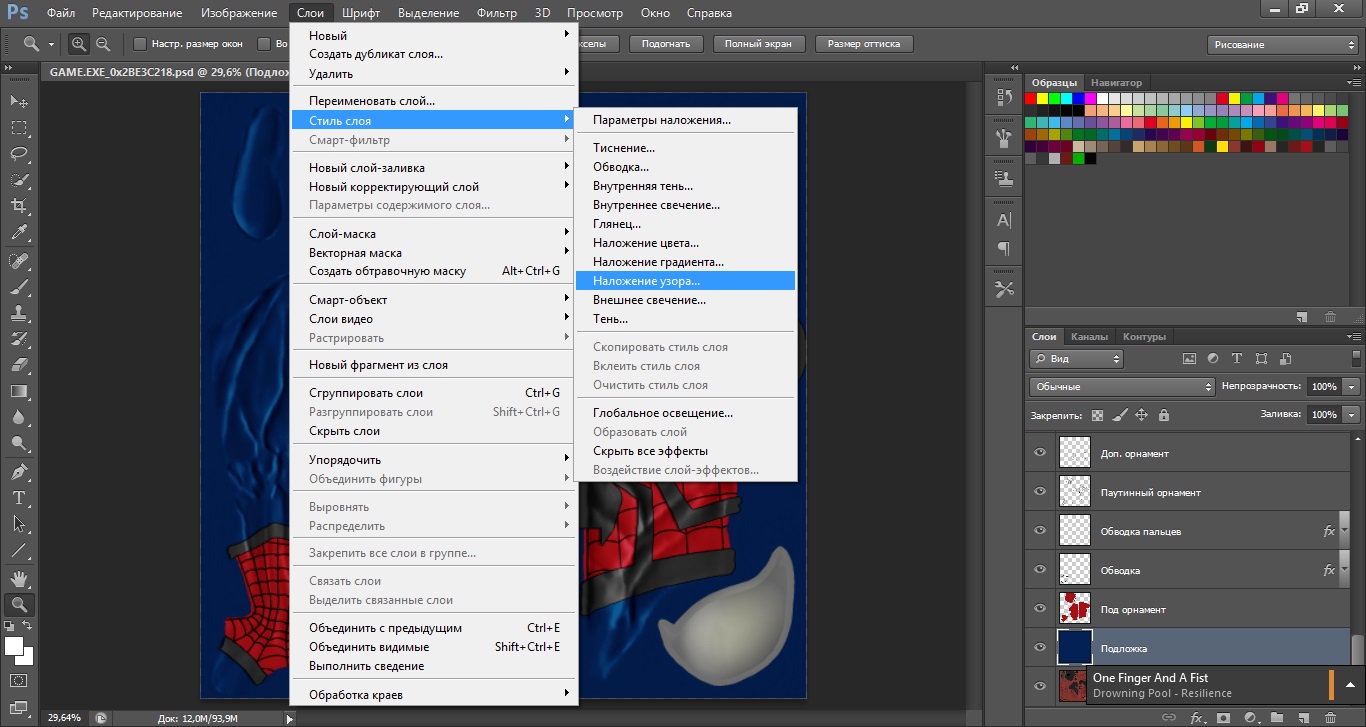1366x727 pixels.
Task: Click the Zoom Out icon in options bar
Action: click(102, 44)
